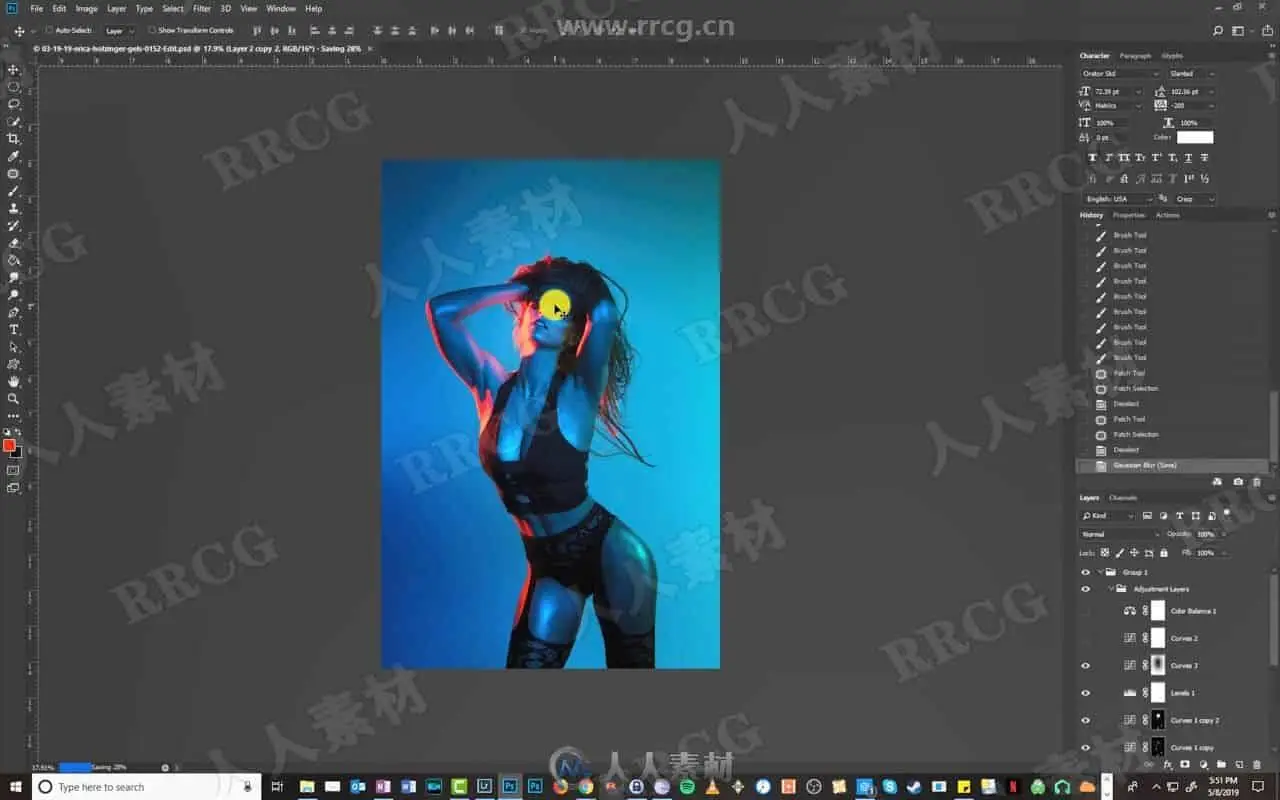The width and height of the screenshot is (1280, 800).
Task: Select the Horizontal Type tool
Action: (x=13, y=329)
